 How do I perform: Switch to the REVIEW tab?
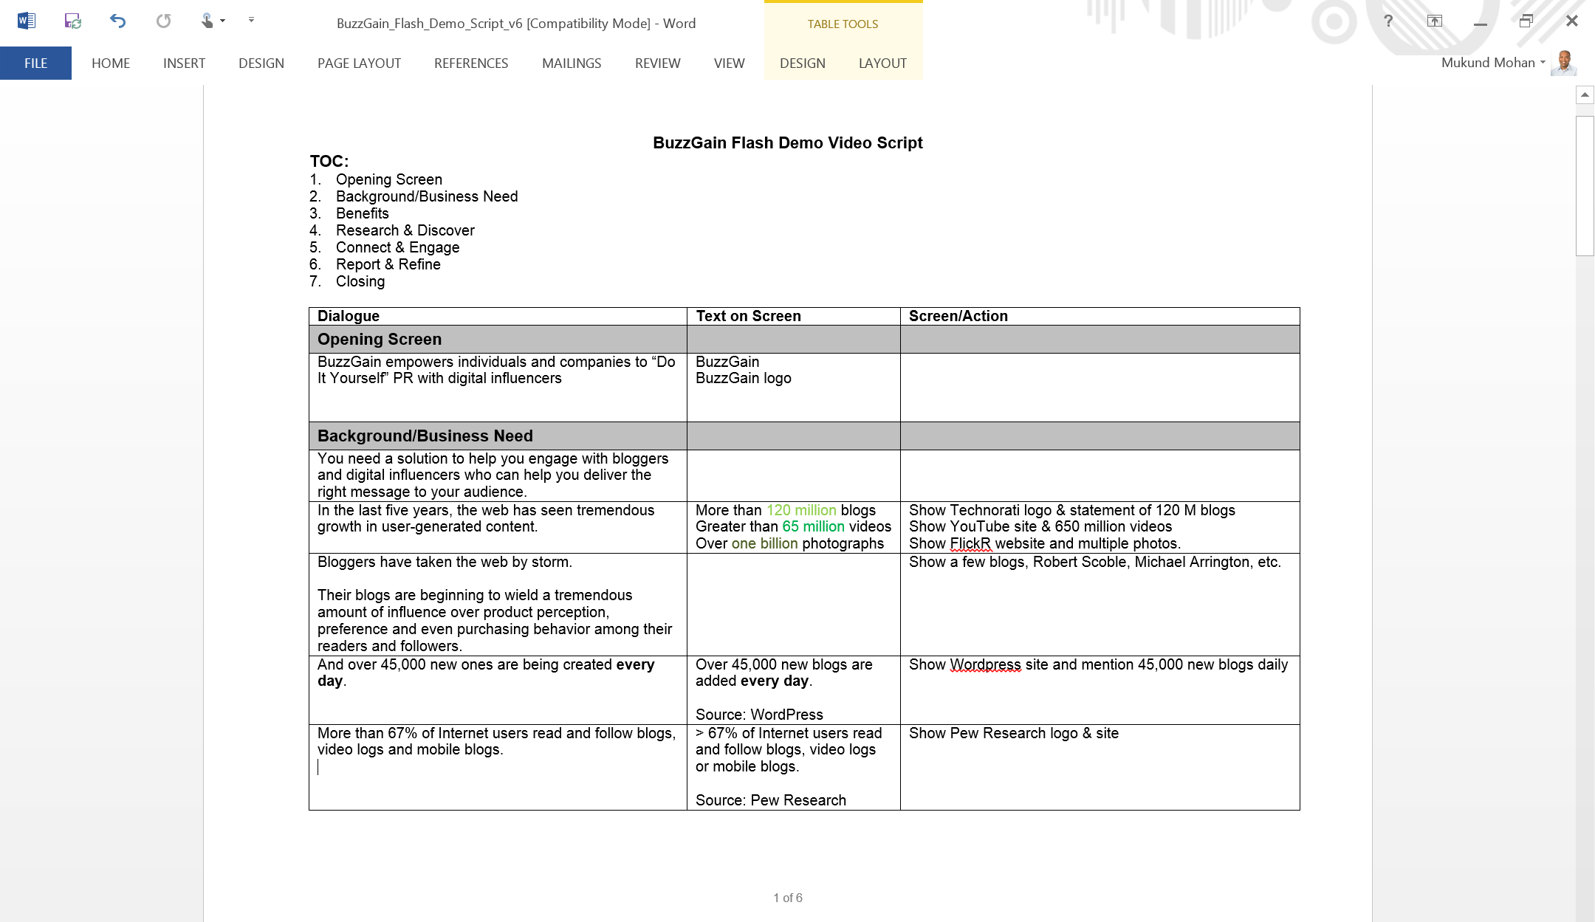657,63
